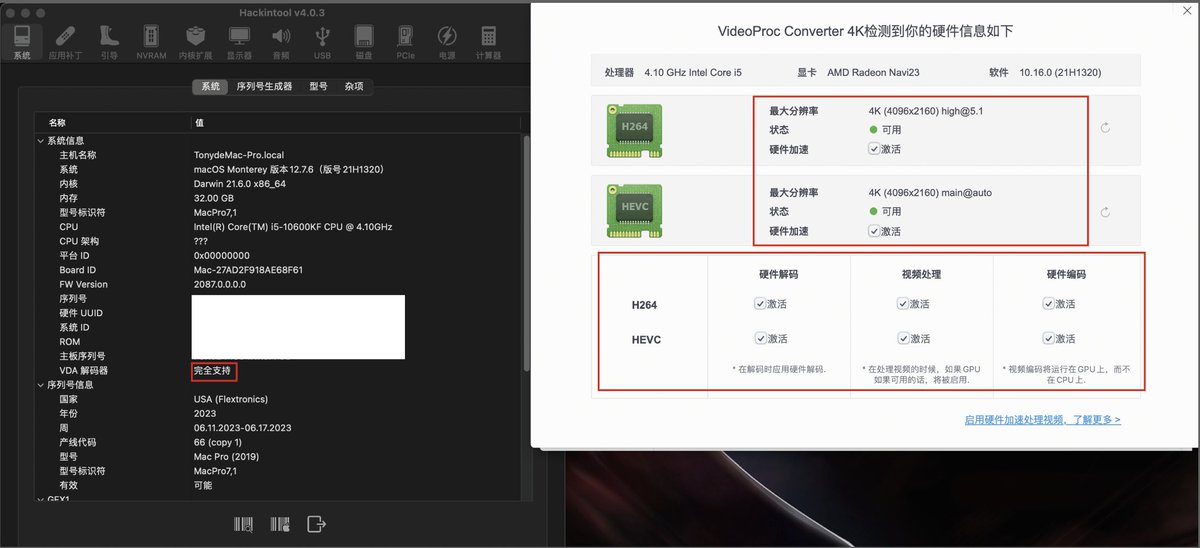Viewport: 1200px width, 548px height.
Task: Select the 年份 2023 value
Action: pos(203,413)
